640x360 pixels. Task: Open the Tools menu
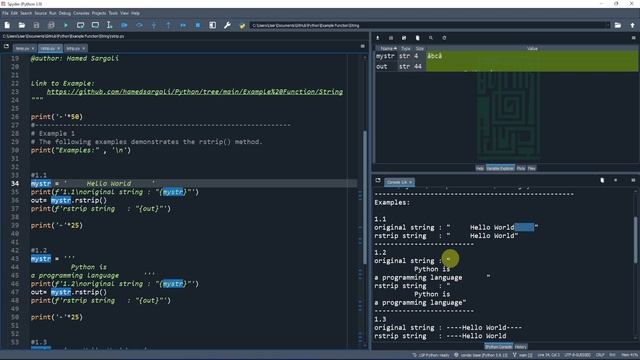click(x=113, y=13)
